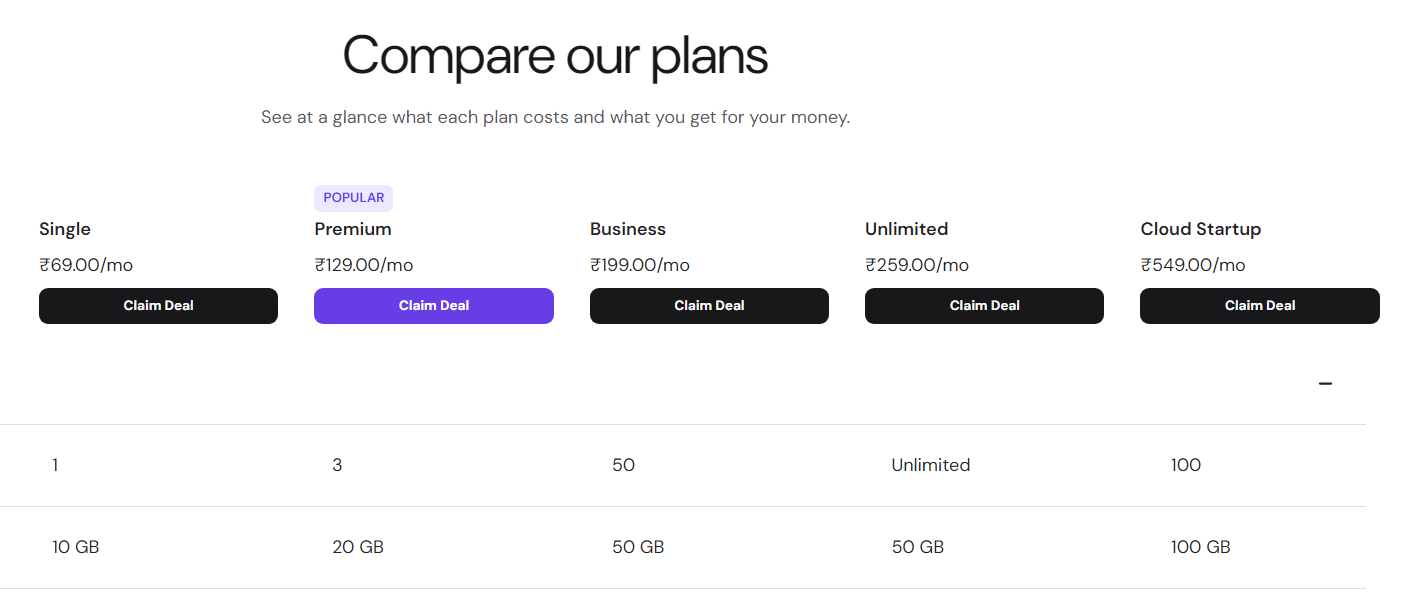Select the Unlimited plan heading
This screenshot has height=598, width=1409.
tap(906, 229)
